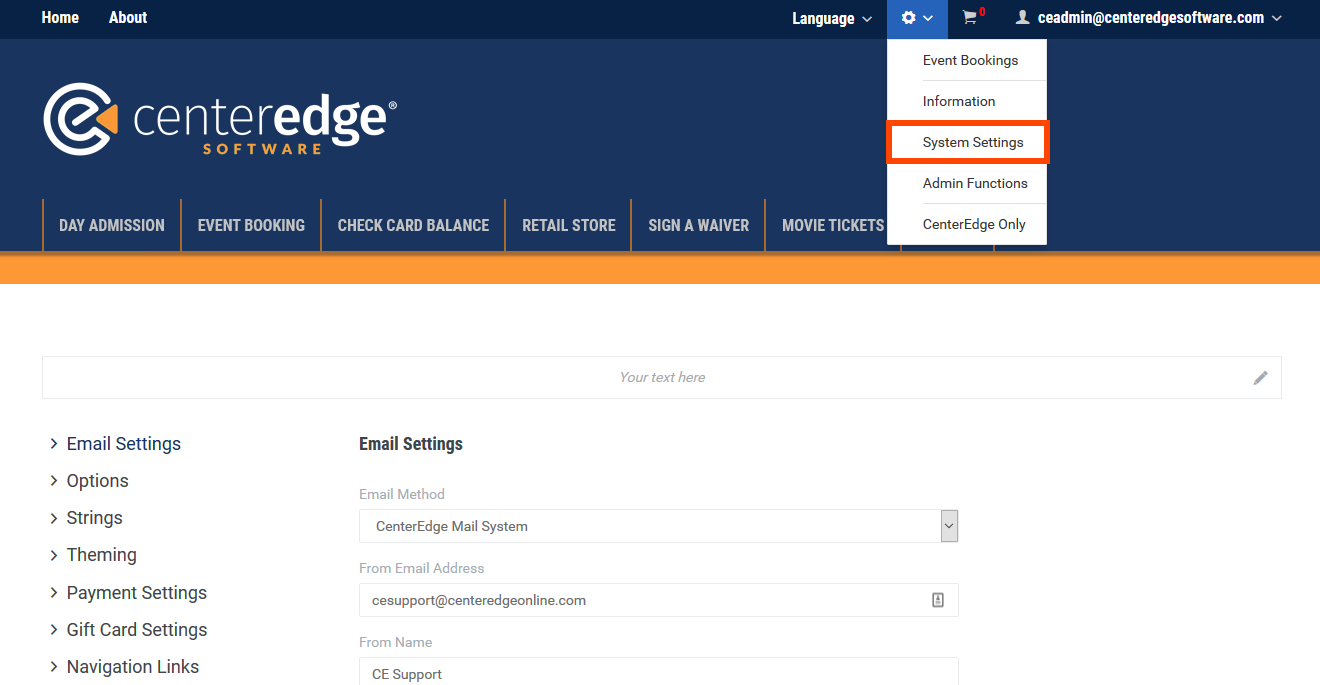Viewport: 1320px width, 685px height.
Task: Click the 'Email Method' field label
Action: coord(402,494)
